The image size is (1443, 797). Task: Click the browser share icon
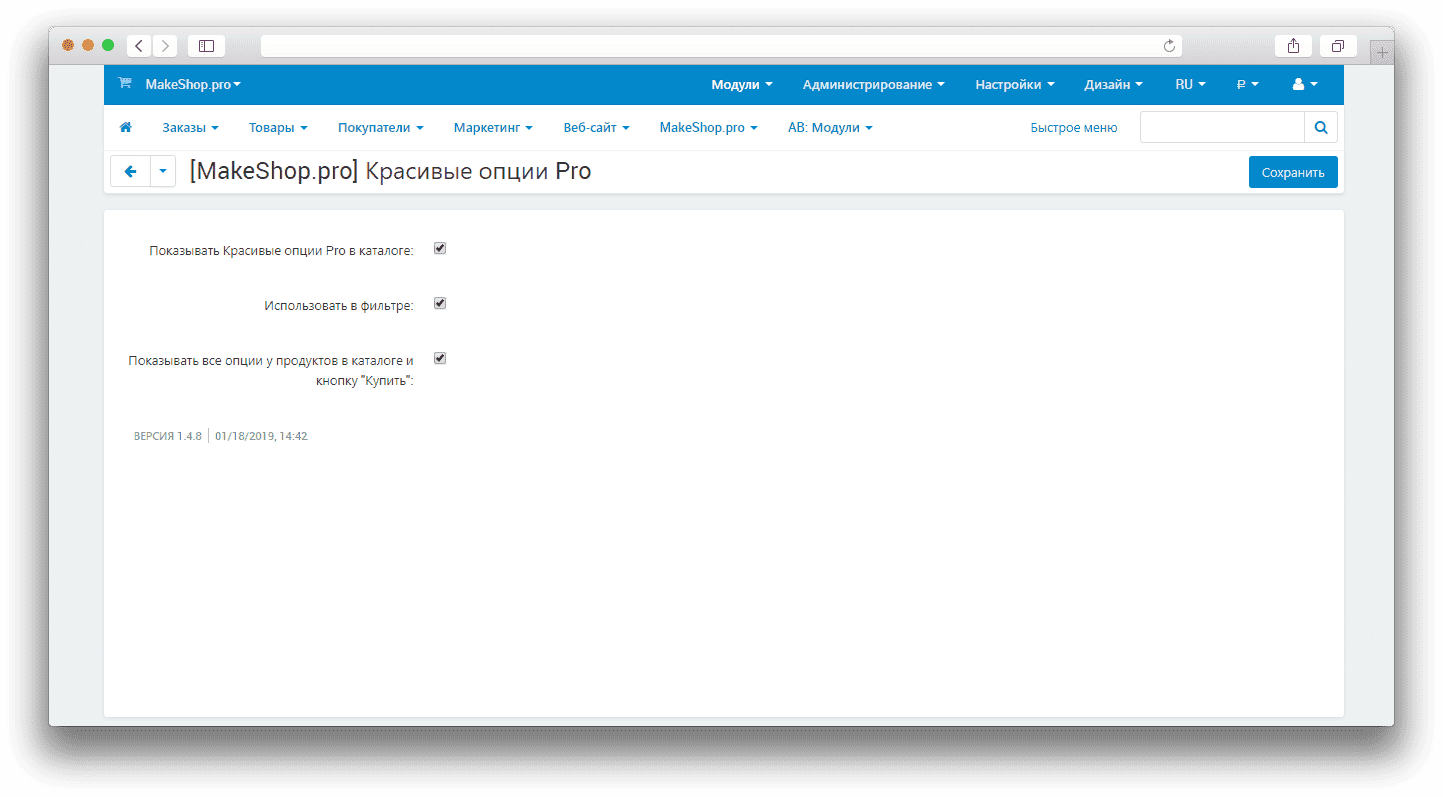coord(1293,46)
